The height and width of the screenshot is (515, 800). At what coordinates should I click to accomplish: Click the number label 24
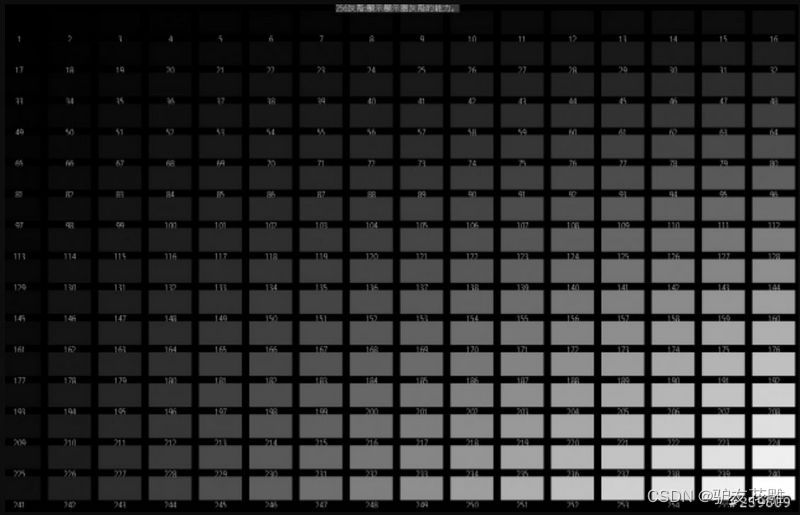click(x=371, y=70)
